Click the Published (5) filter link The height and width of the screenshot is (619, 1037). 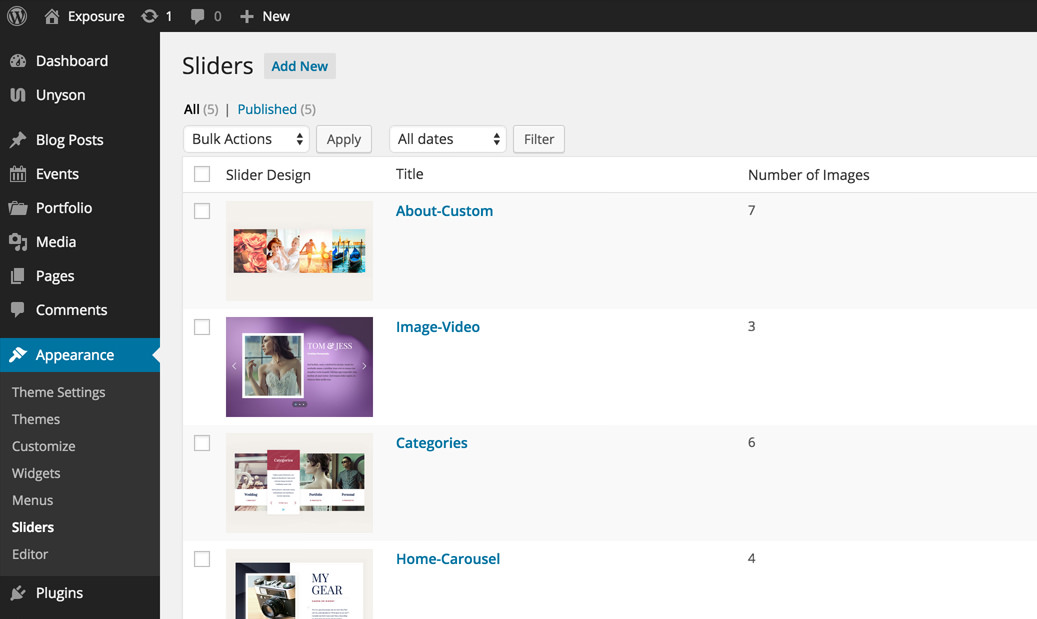point(276,109)
